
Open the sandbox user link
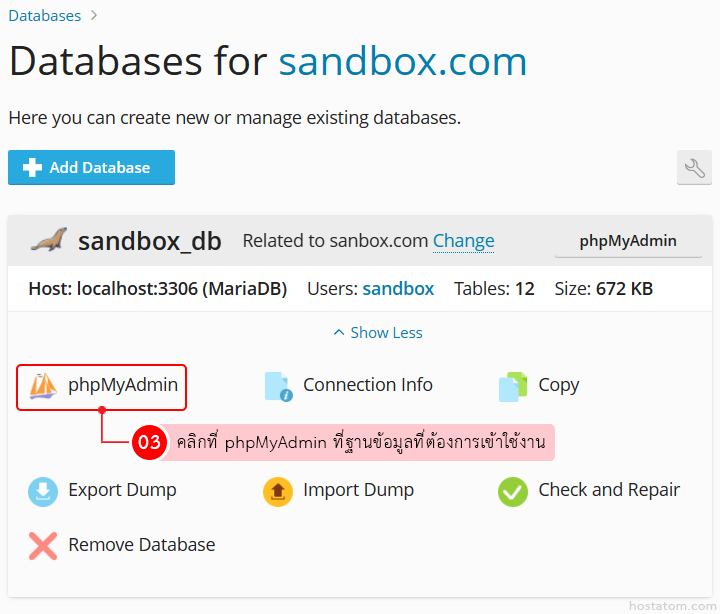(398, 289)
